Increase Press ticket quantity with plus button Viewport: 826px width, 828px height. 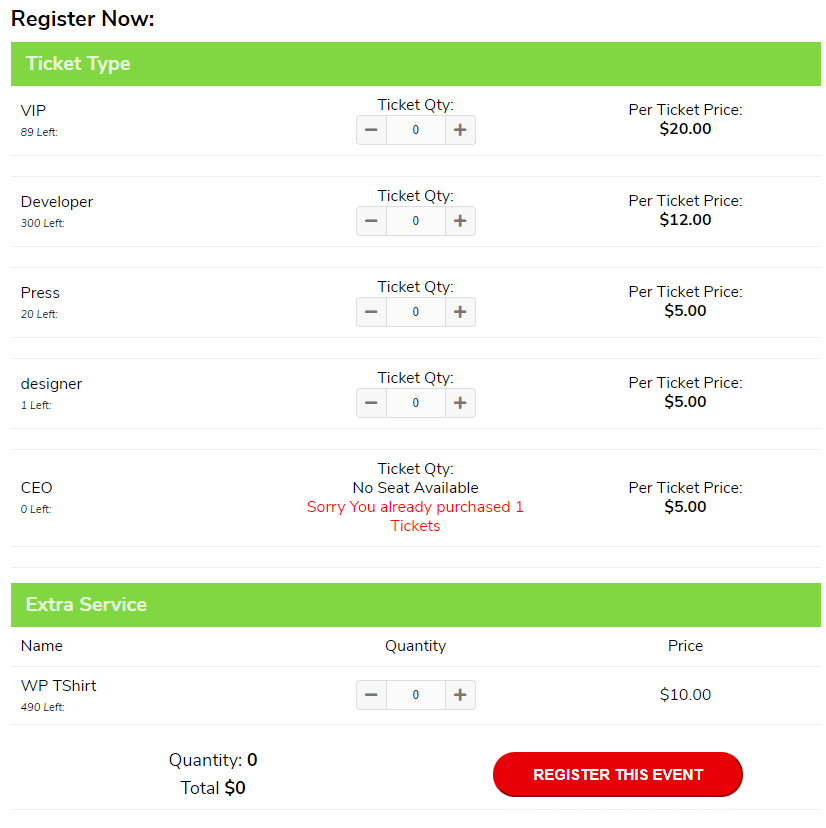pyautogui.click(x=459, y=312)
